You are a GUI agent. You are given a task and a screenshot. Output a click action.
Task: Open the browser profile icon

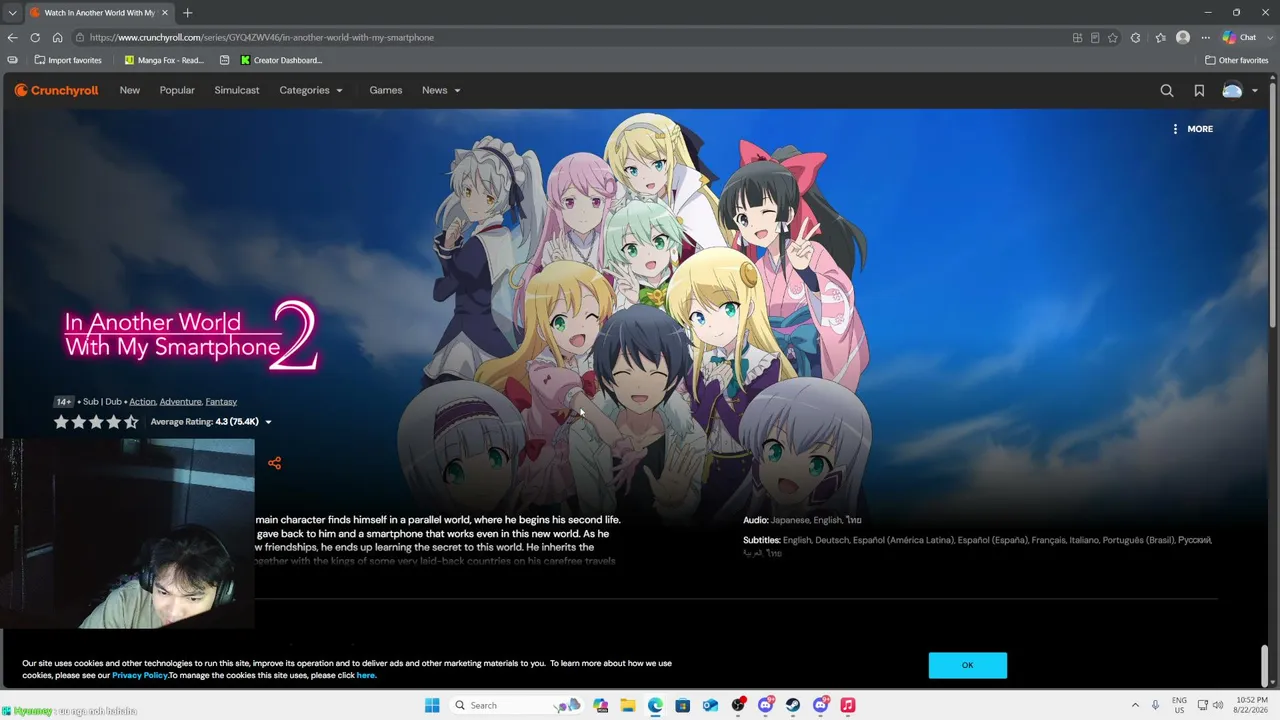coord(1183,38)
